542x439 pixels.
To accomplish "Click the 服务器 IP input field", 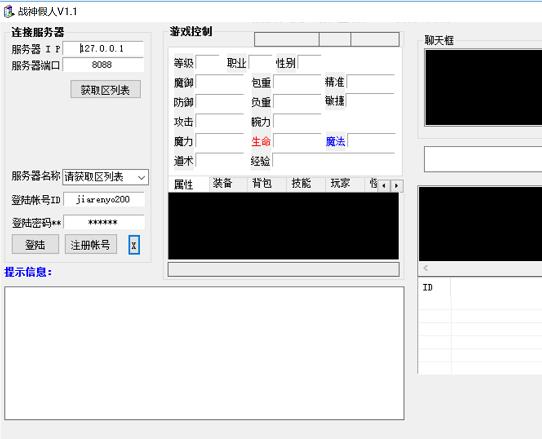I will 103,49.
